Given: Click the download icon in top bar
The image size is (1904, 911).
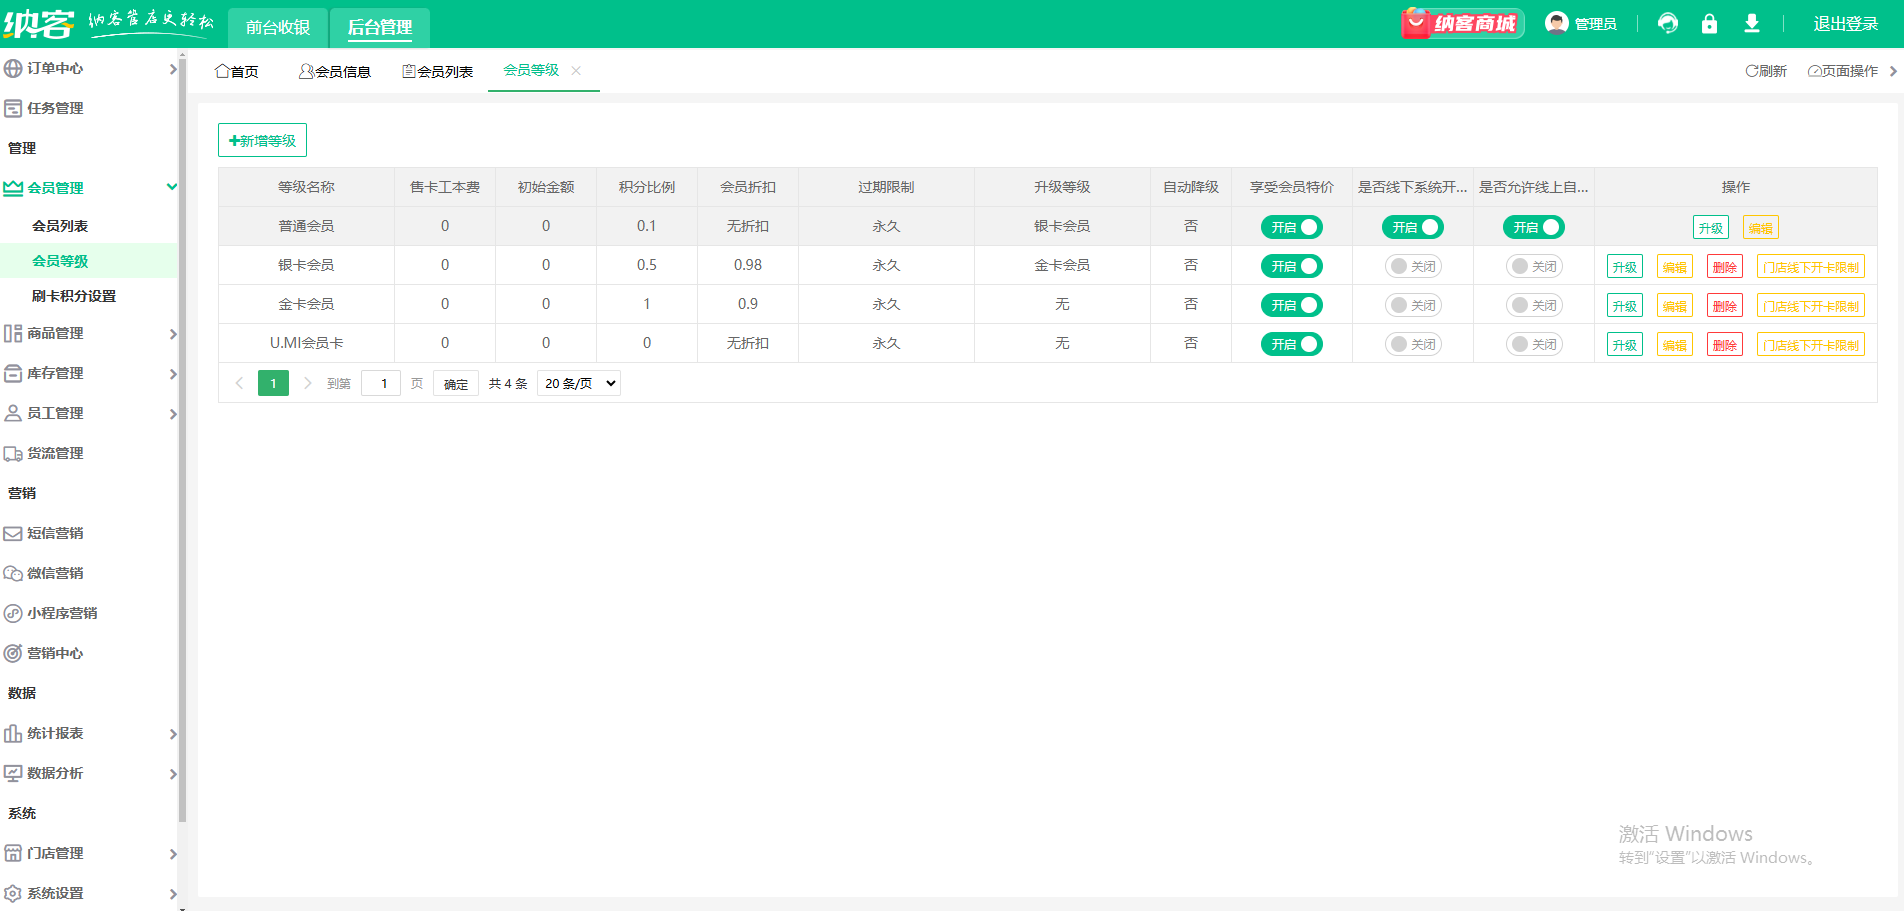Looking at the screenshot, I should [x=1751, y=24].
